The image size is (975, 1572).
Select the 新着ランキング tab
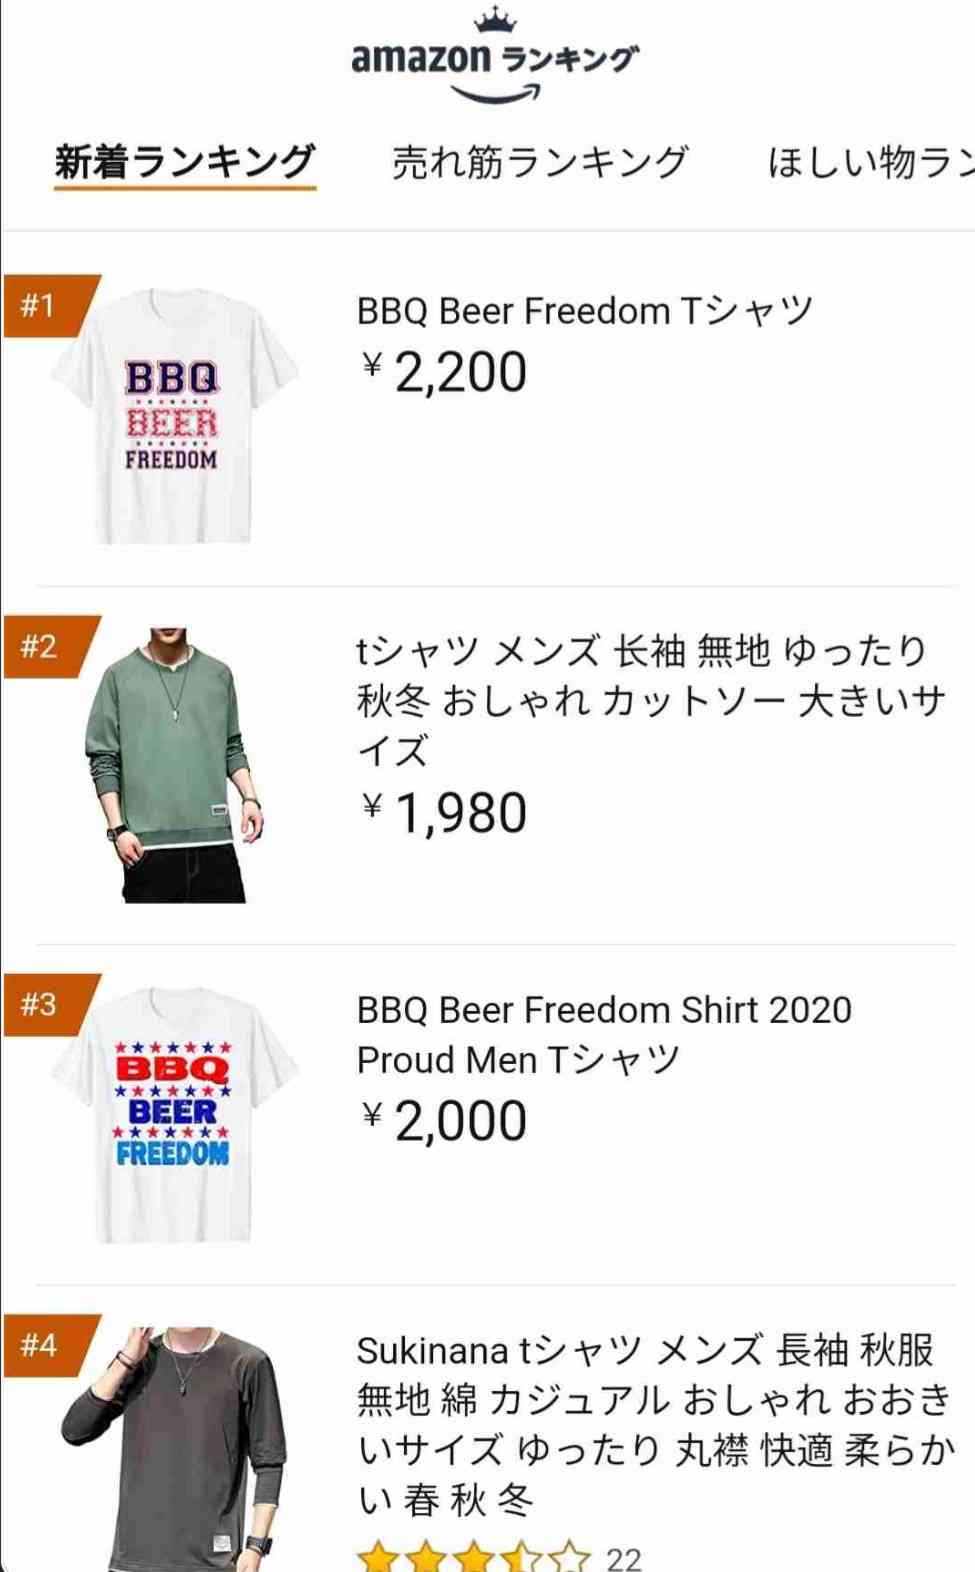[185, 161]
